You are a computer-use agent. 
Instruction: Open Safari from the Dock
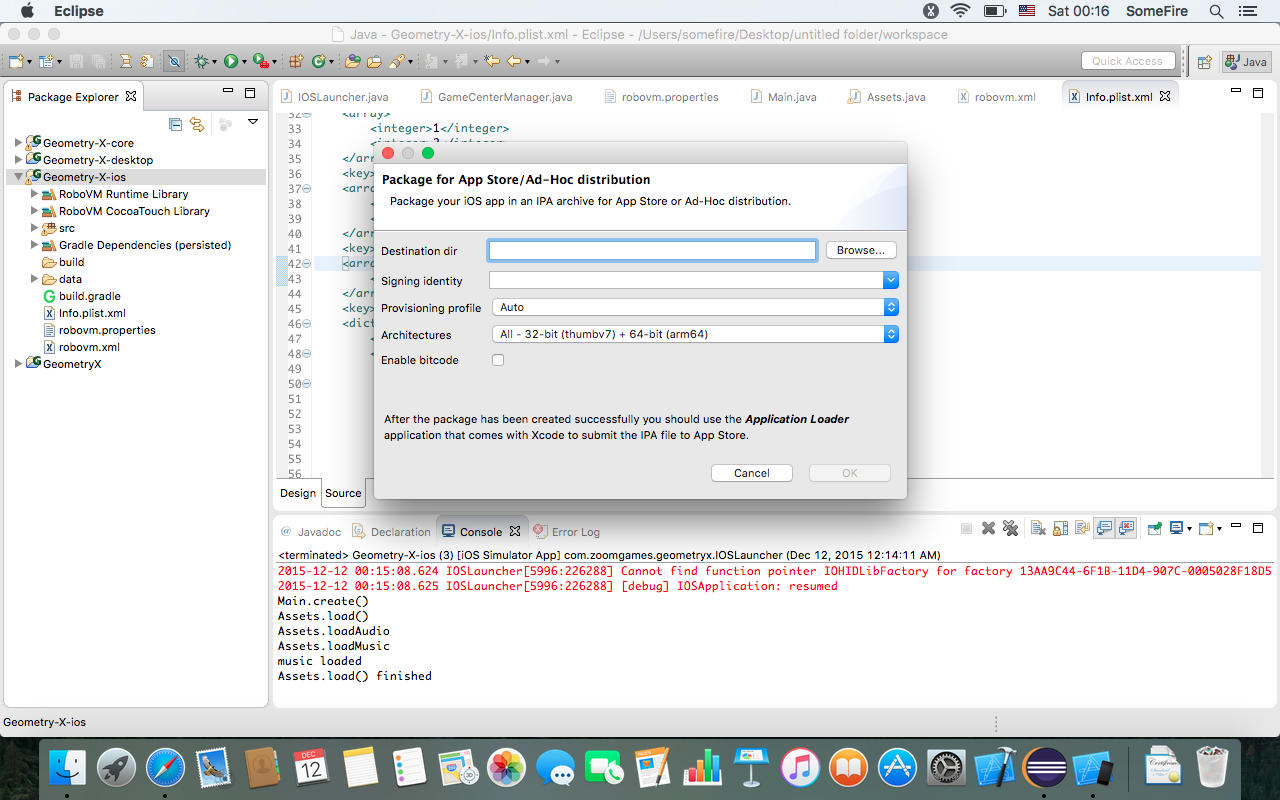(x=165, y=767)
